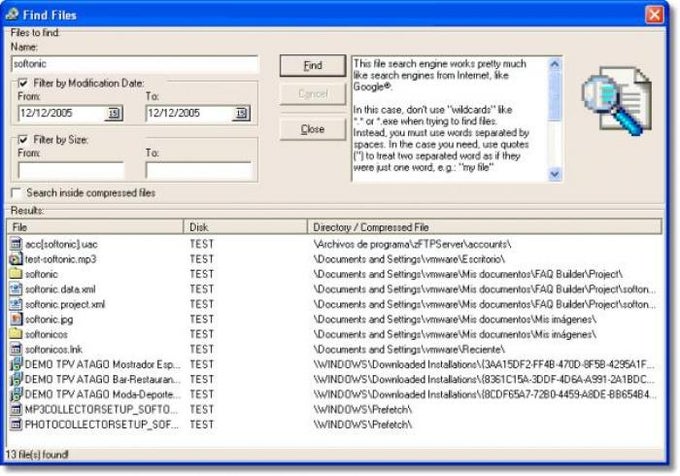
Task: Click the Find Files title bar app icon
Action: pyautogui.click(x=12, y=14)
